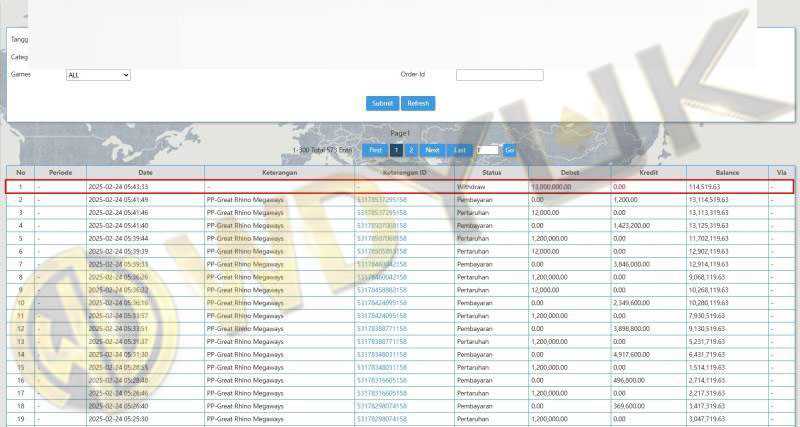Click the balance value 7,930,519.63
The image size is (800, 427).
click(707, 316)
